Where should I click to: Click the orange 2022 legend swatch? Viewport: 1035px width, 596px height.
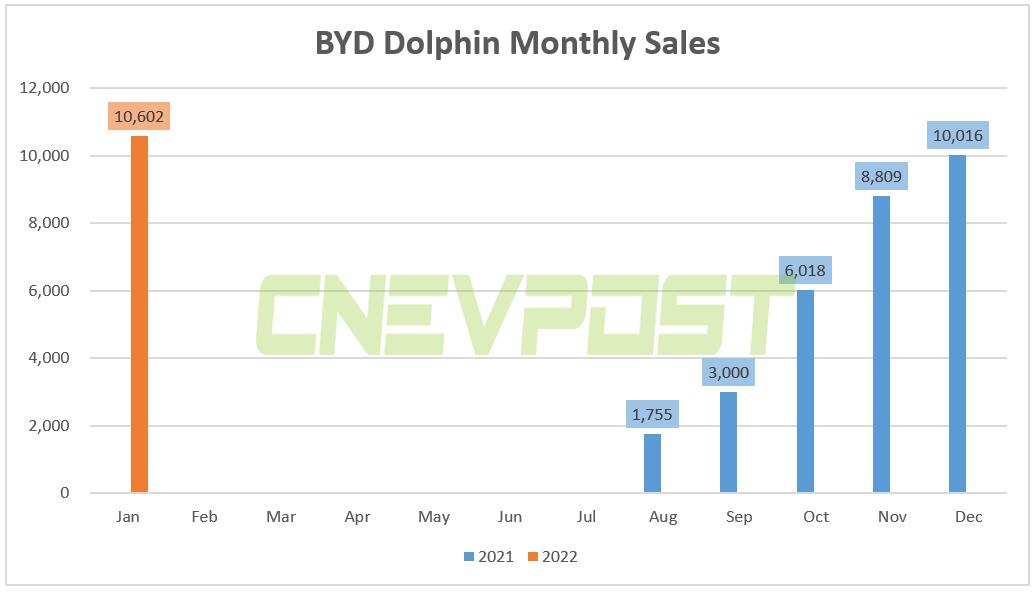tap(533, 556)
